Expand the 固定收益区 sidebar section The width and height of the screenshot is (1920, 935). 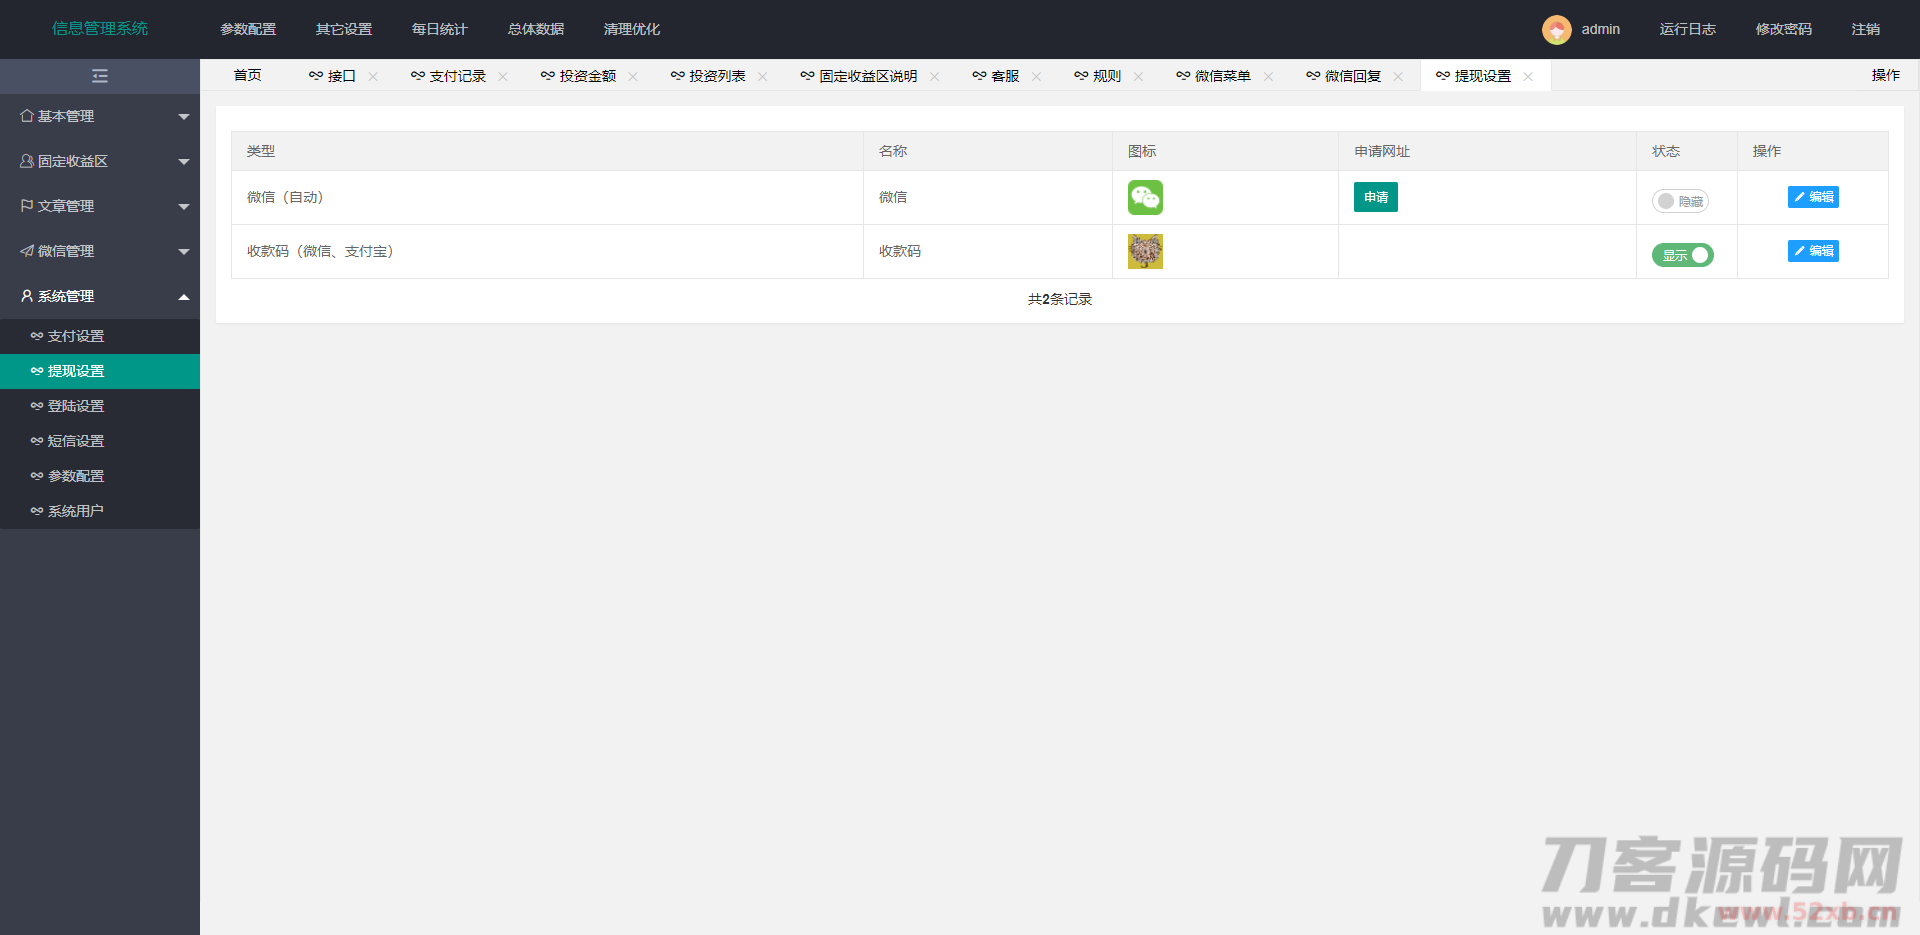(100, 161)
